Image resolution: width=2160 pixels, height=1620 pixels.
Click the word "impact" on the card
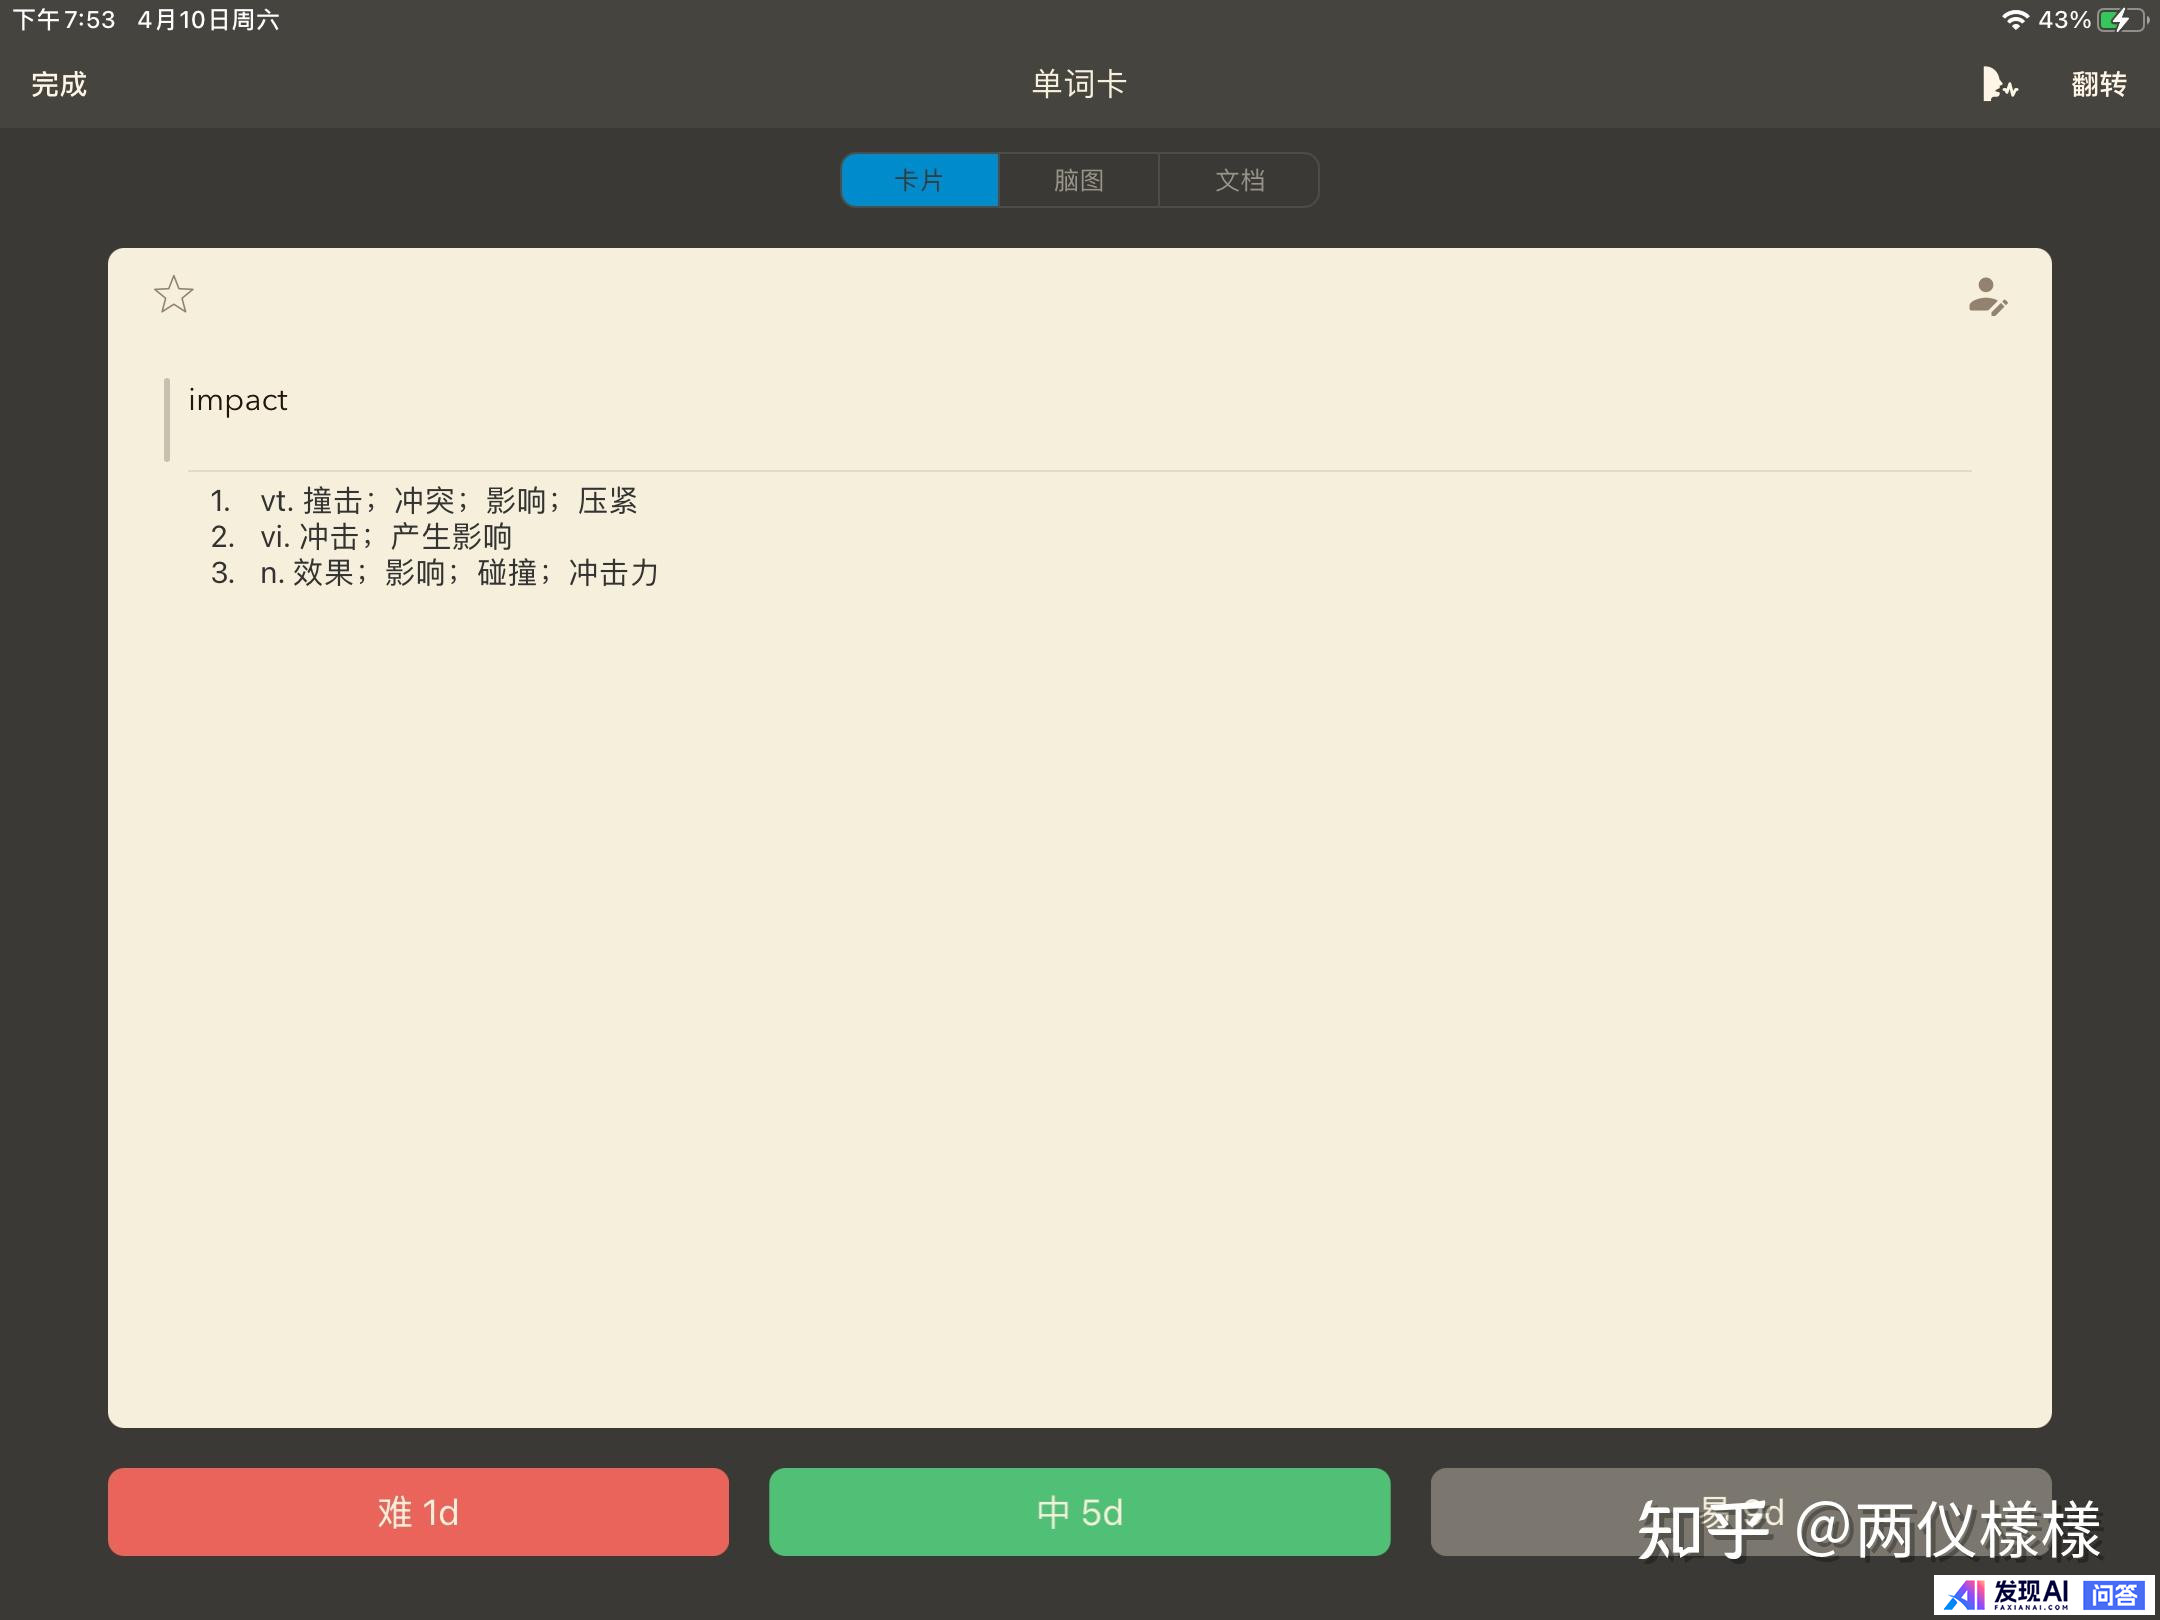pos(238,400)
